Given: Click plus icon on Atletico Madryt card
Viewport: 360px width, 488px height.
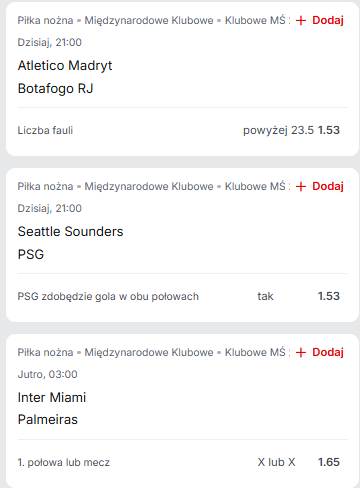Looking at the screenshot, I should coord(301,21).
